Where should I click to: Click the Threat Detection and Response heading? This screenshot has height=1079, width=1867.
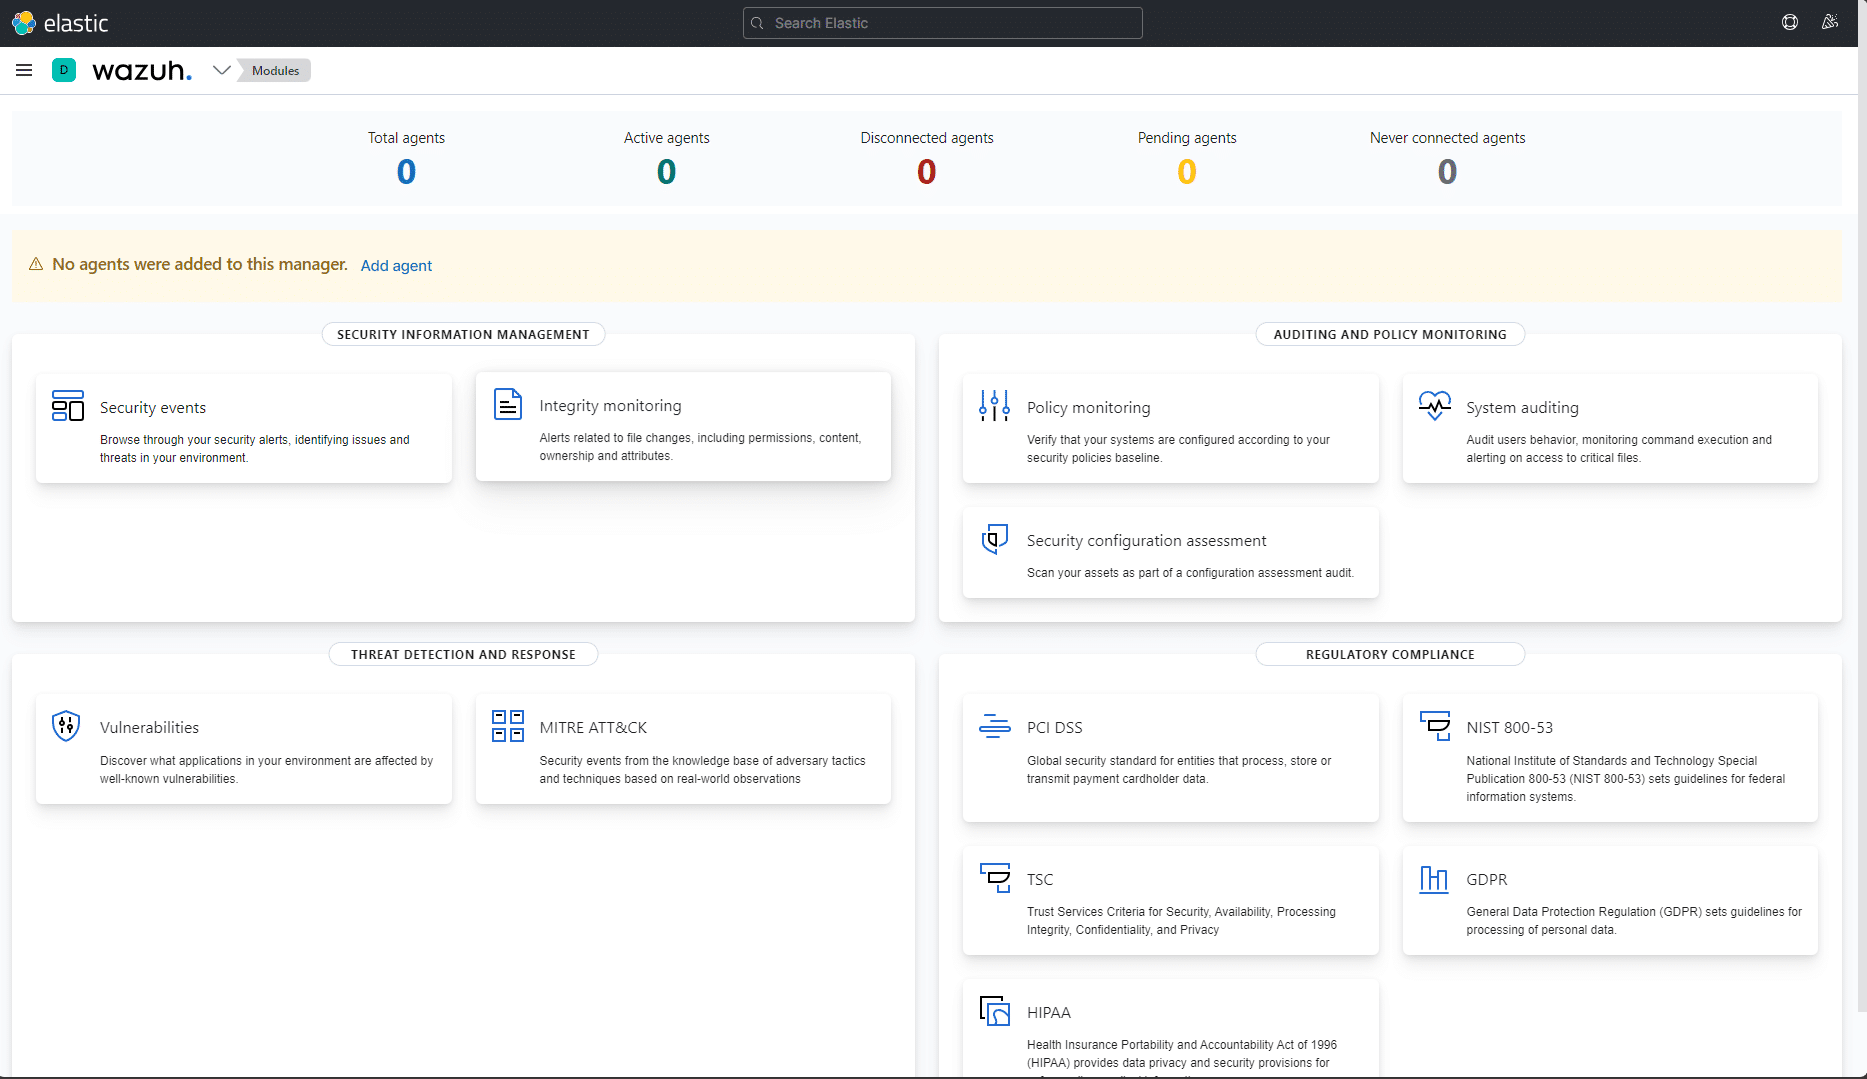coord(463,654)
